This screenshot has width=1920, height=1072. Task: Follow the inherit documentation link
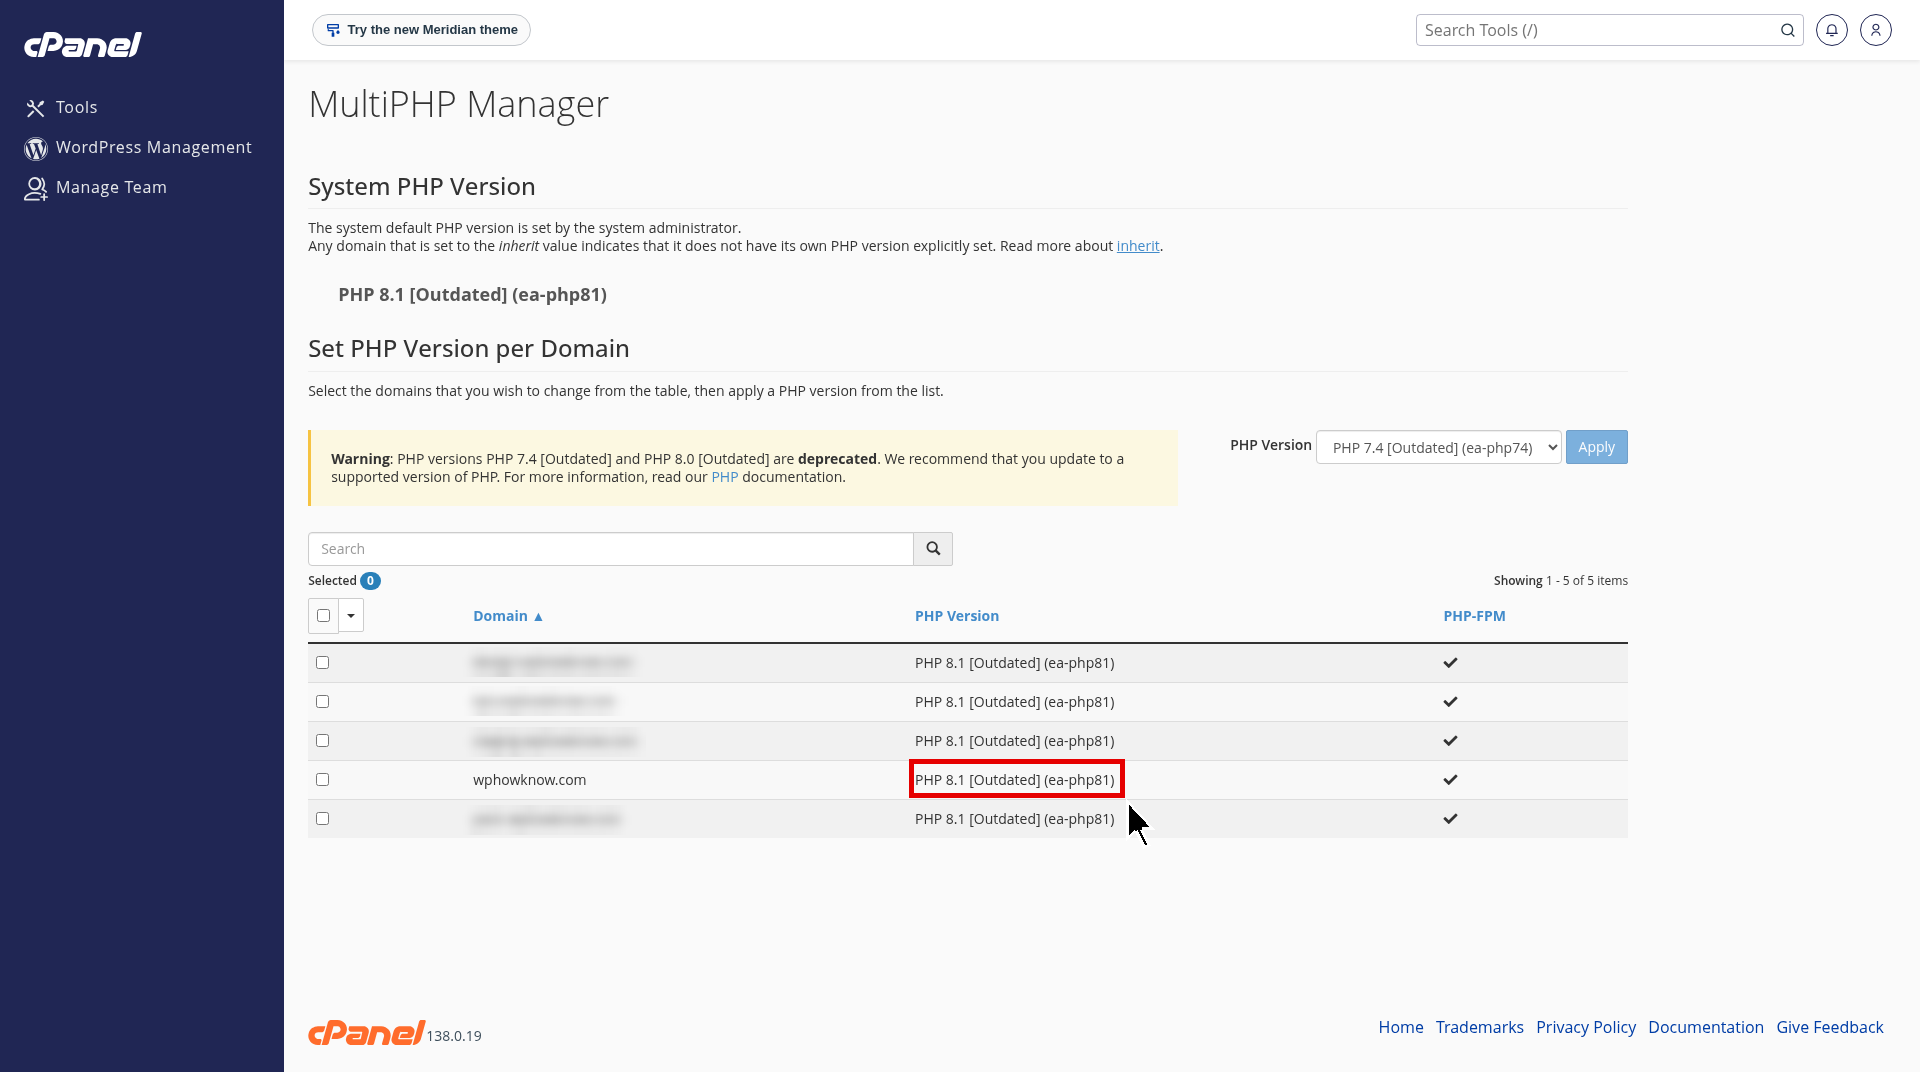[1138, 246]
